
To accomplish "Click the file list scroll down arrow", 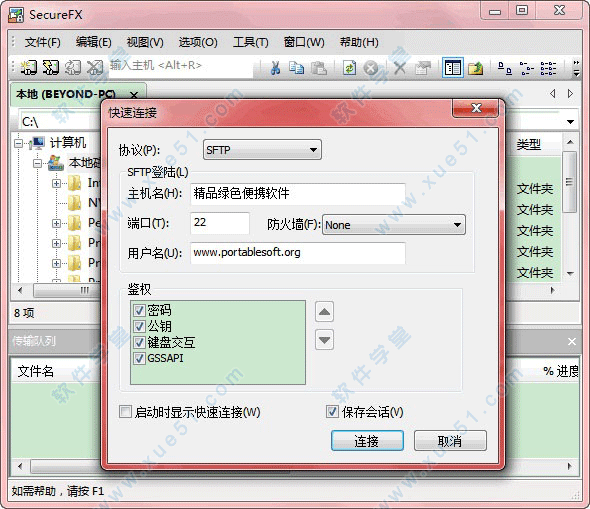I will [x=570, y=273].
